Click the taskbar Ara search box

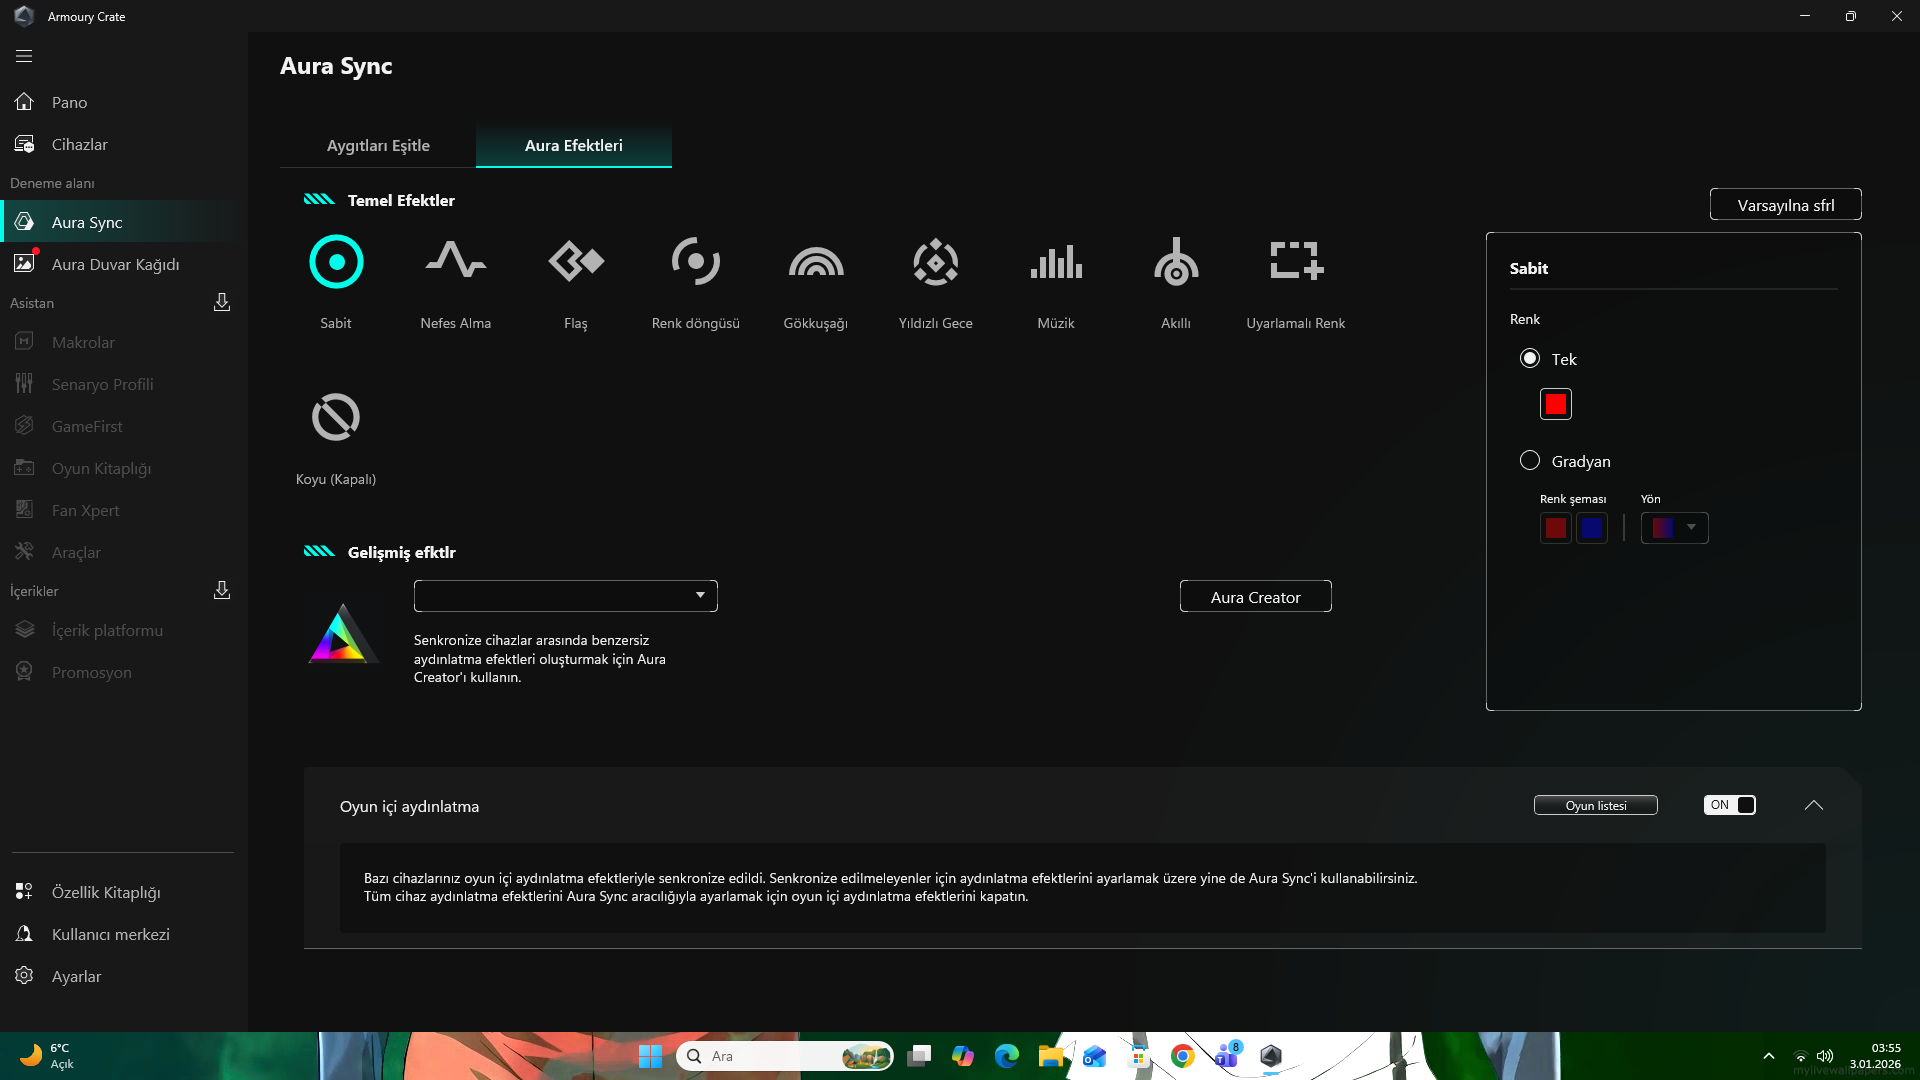click(x=785, y=1056)
